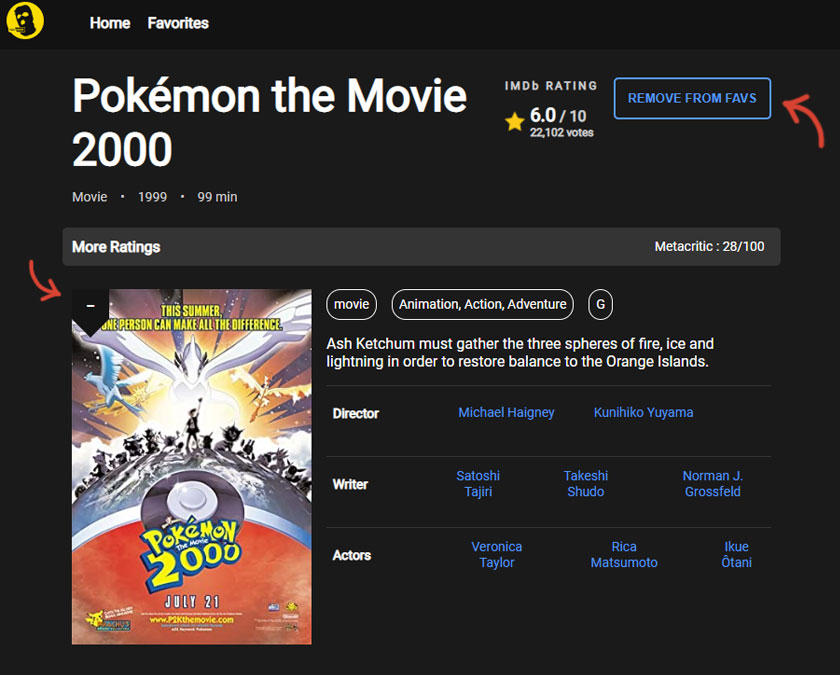Open the Home menu item

pos(109,23)
